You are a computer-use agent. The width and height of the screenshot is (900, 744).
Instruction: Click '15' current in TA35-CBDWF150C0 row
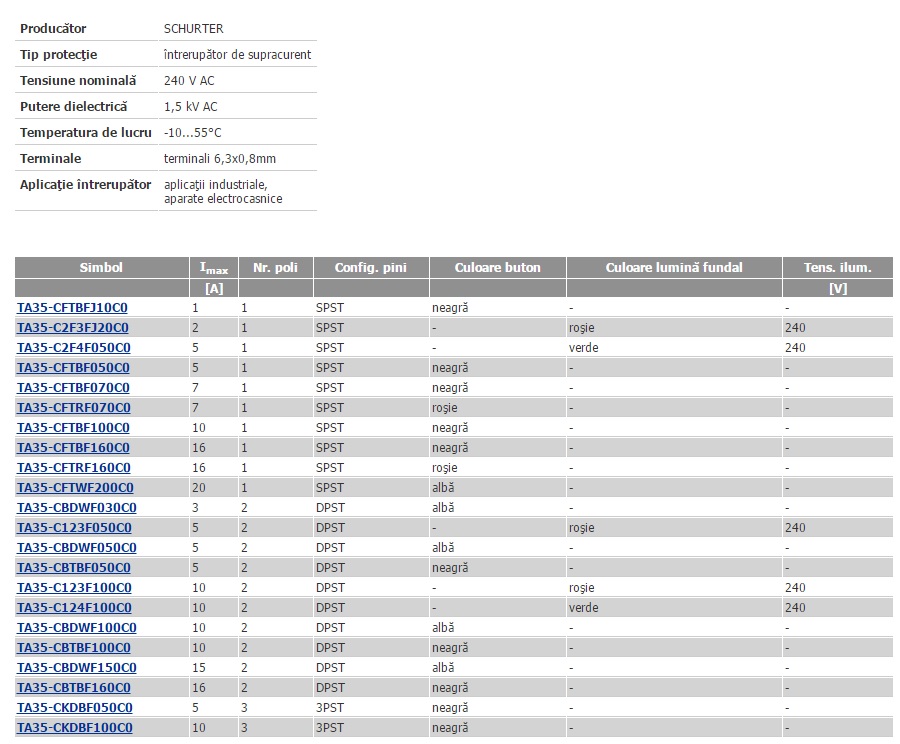point(199,668)
